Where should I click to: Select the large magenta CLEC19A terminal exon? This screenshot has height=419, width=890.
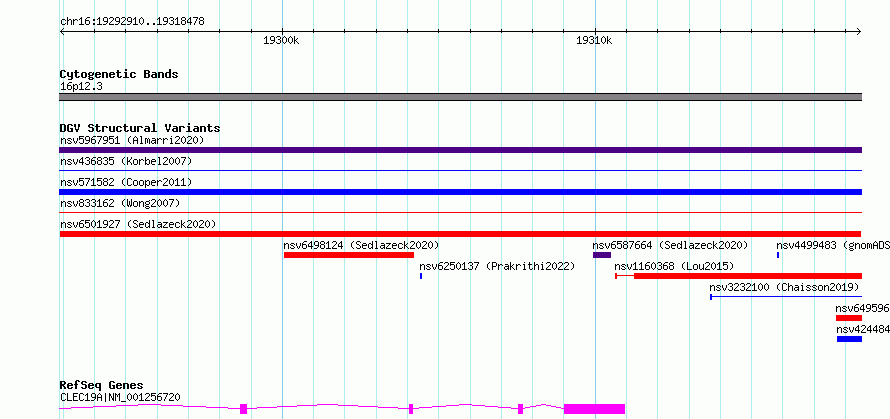[594, 409]
